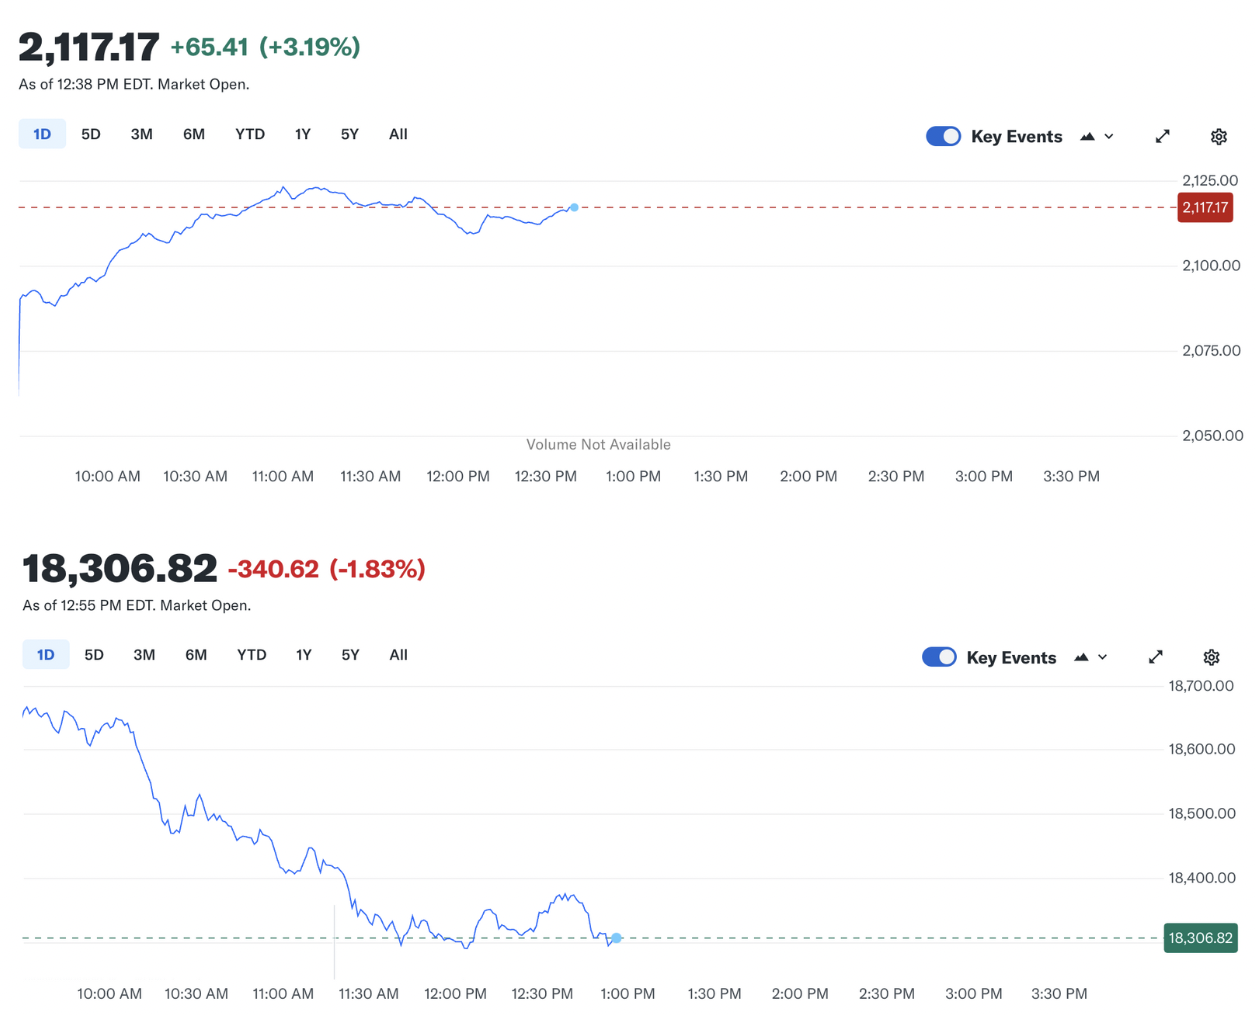Click current price dot on bottom chart
Image resolution: width=1255 pixels, height=1015 pixels.
coord(617,938)
